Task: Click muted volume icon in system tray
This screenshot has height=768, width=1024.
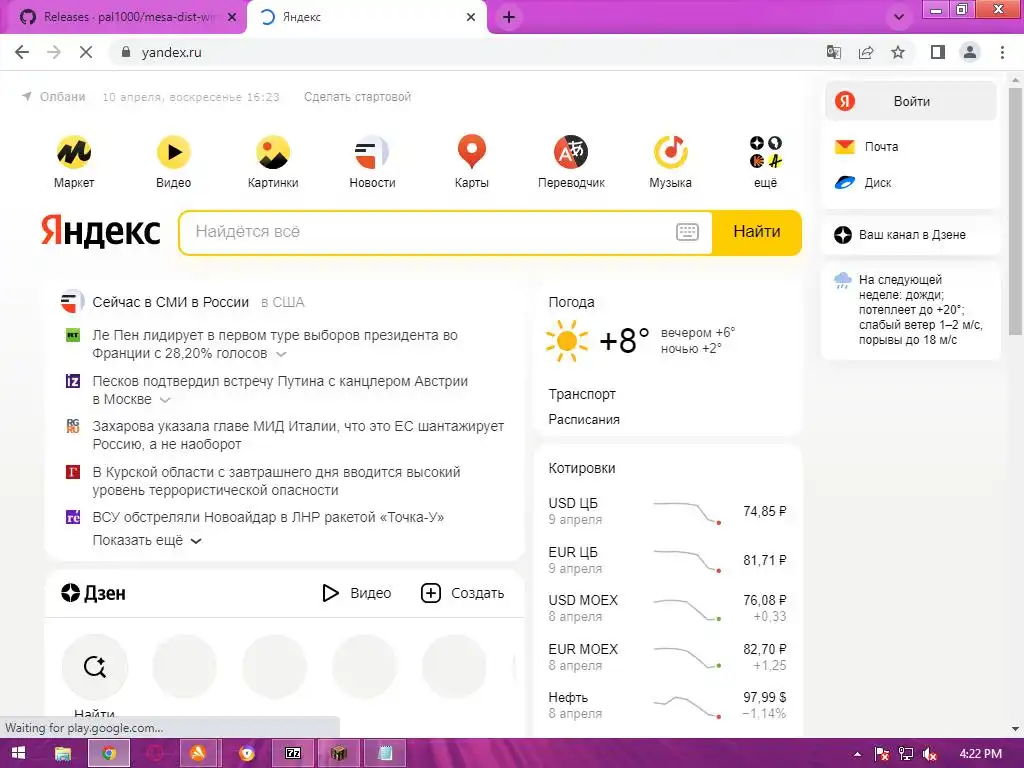Action: (x=931, y=754)
